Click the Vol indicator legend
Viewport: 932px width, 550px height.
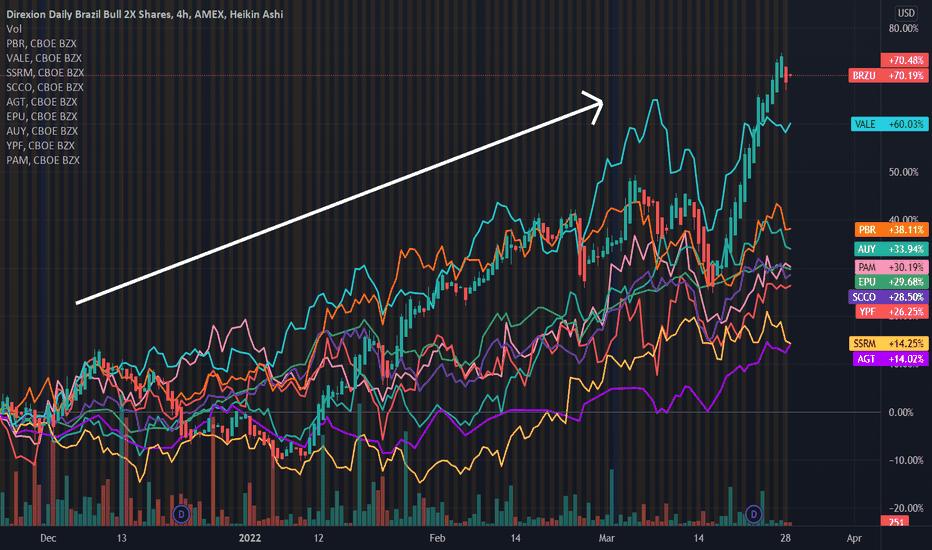(x=14, y=29)
